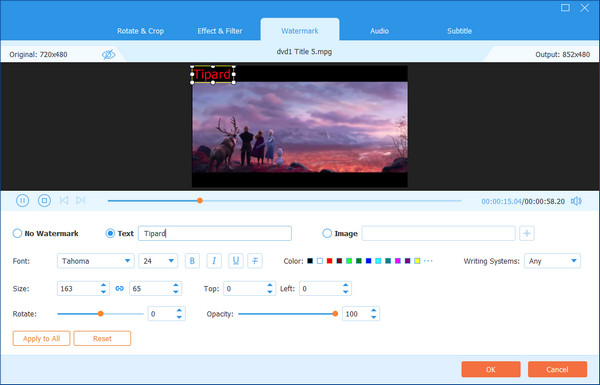600x385 pixels.
Task: Switch to the Subtitle tab
Action: tap(459, 31)
